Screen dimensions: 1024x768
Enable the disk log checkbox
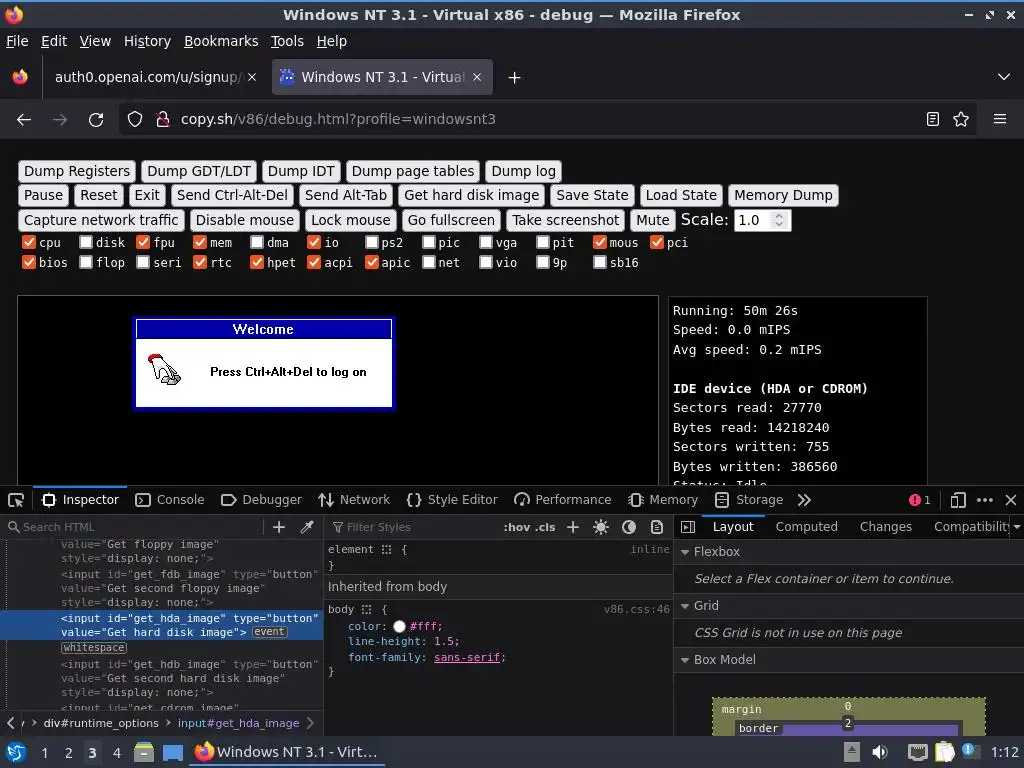(x=86, y=242)
